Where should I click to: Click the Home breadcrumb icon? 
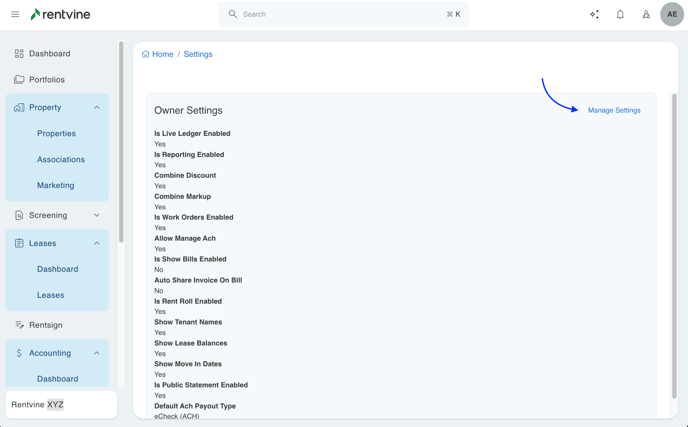click(146, 54)
